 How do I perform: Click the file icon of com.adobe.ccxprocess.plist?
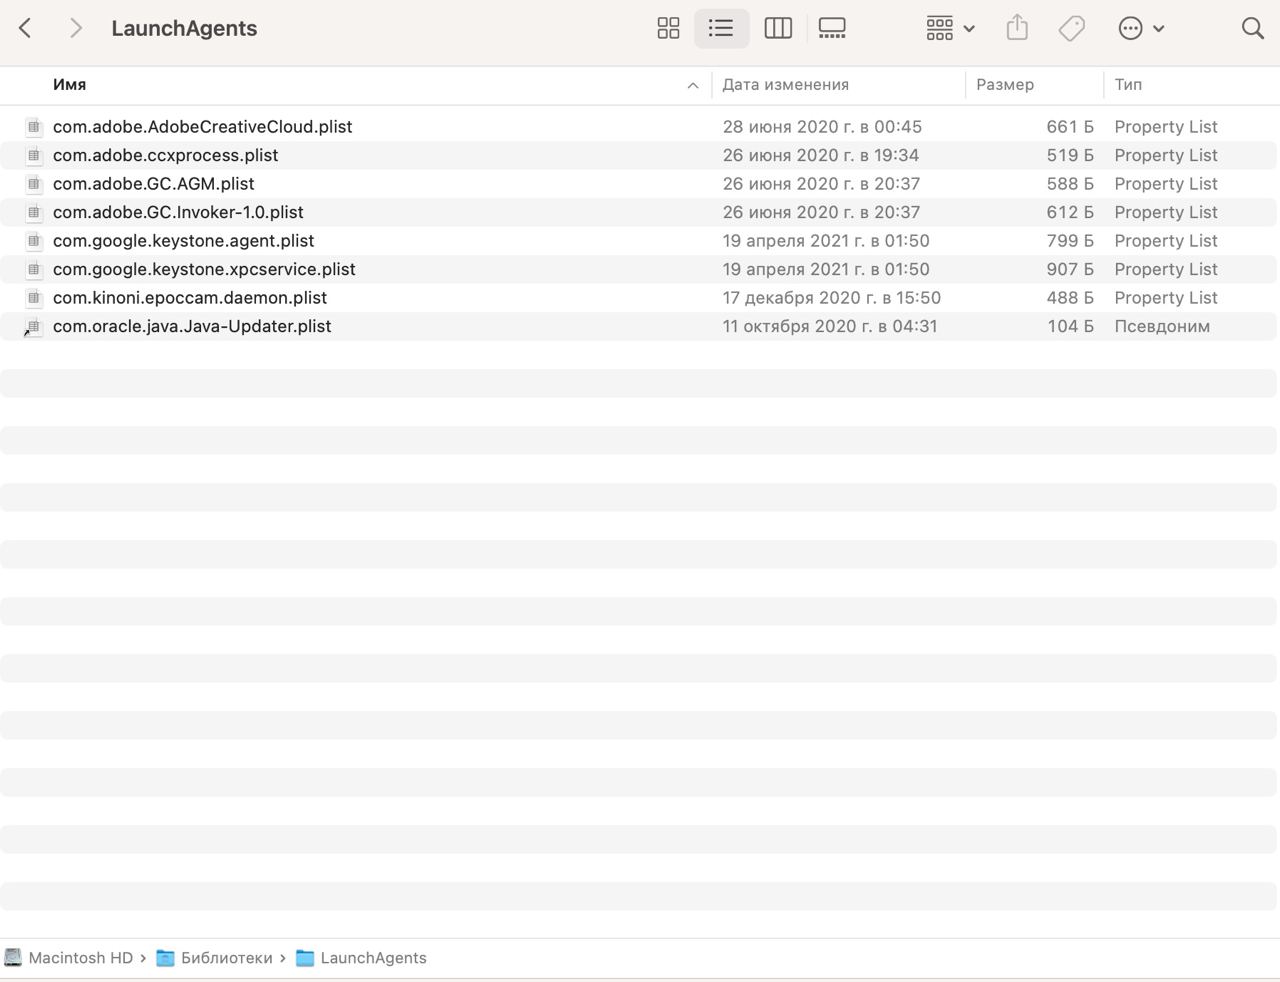34,155
